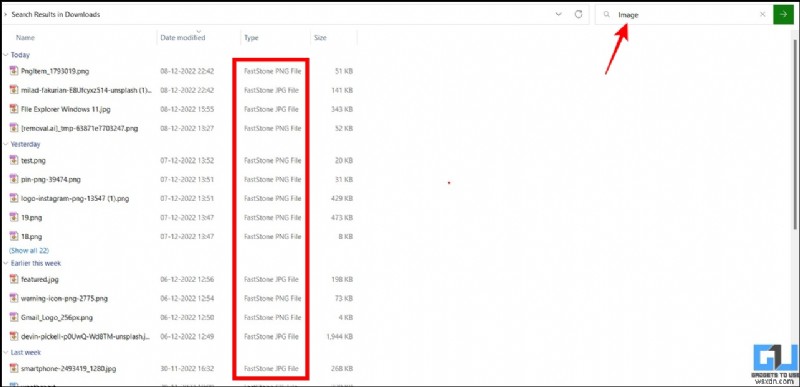Click the date 07-12-2022 13:52

[187, 161]
